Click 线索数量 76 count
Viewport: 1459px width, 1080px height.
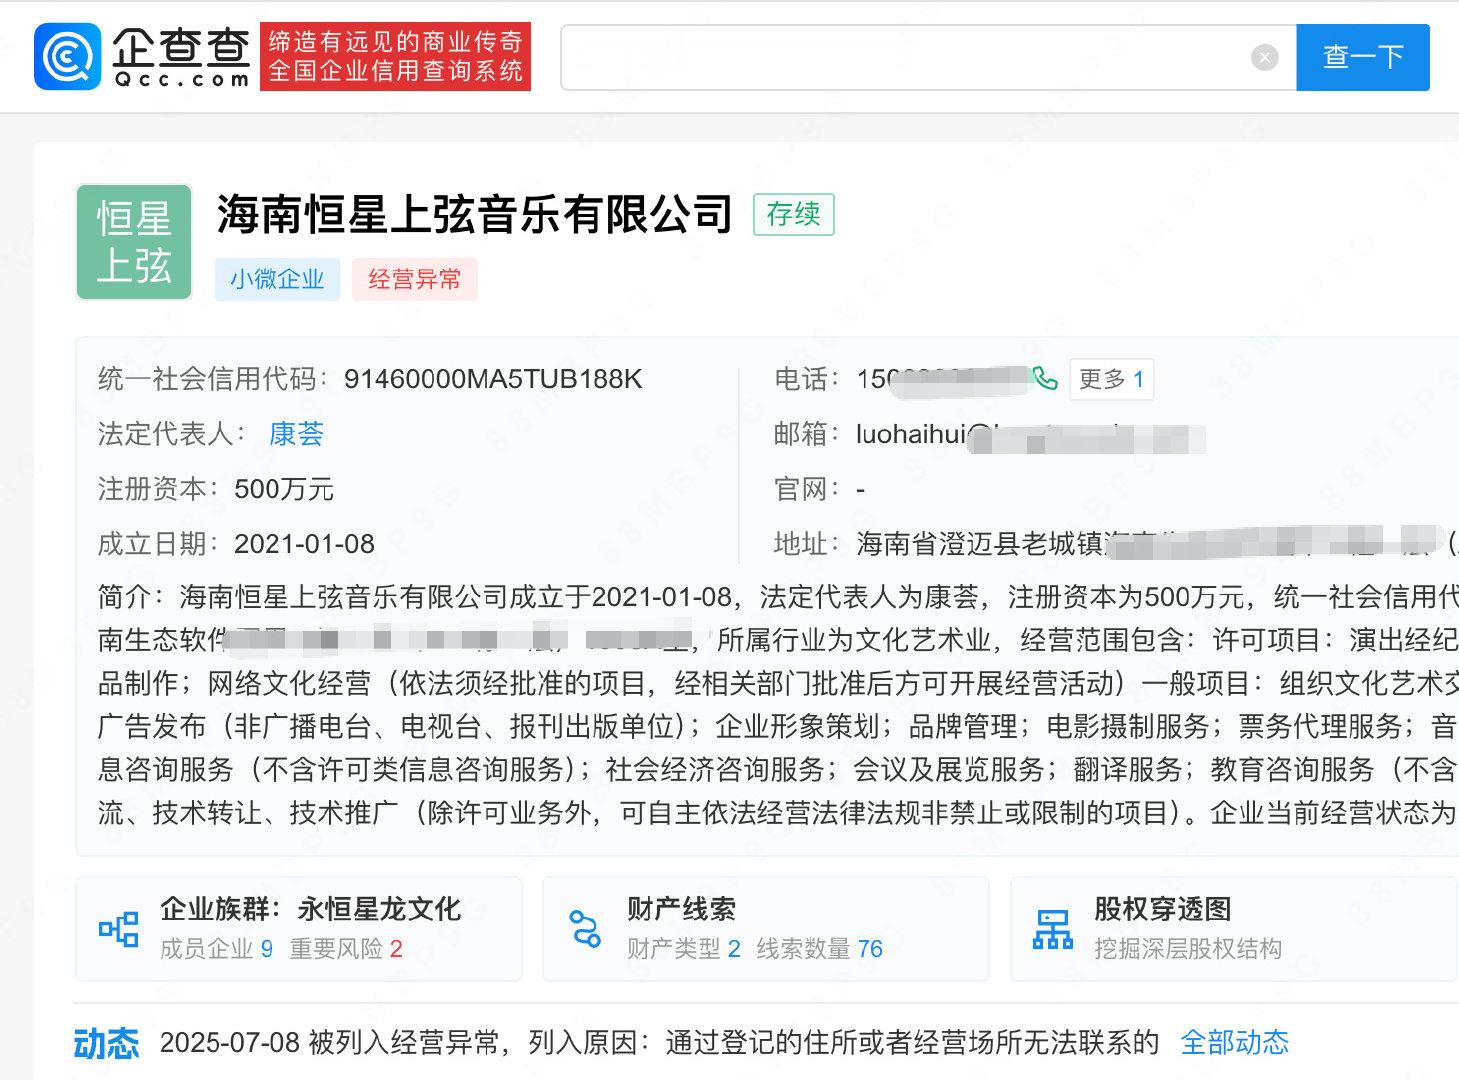[x=820, y=949]
